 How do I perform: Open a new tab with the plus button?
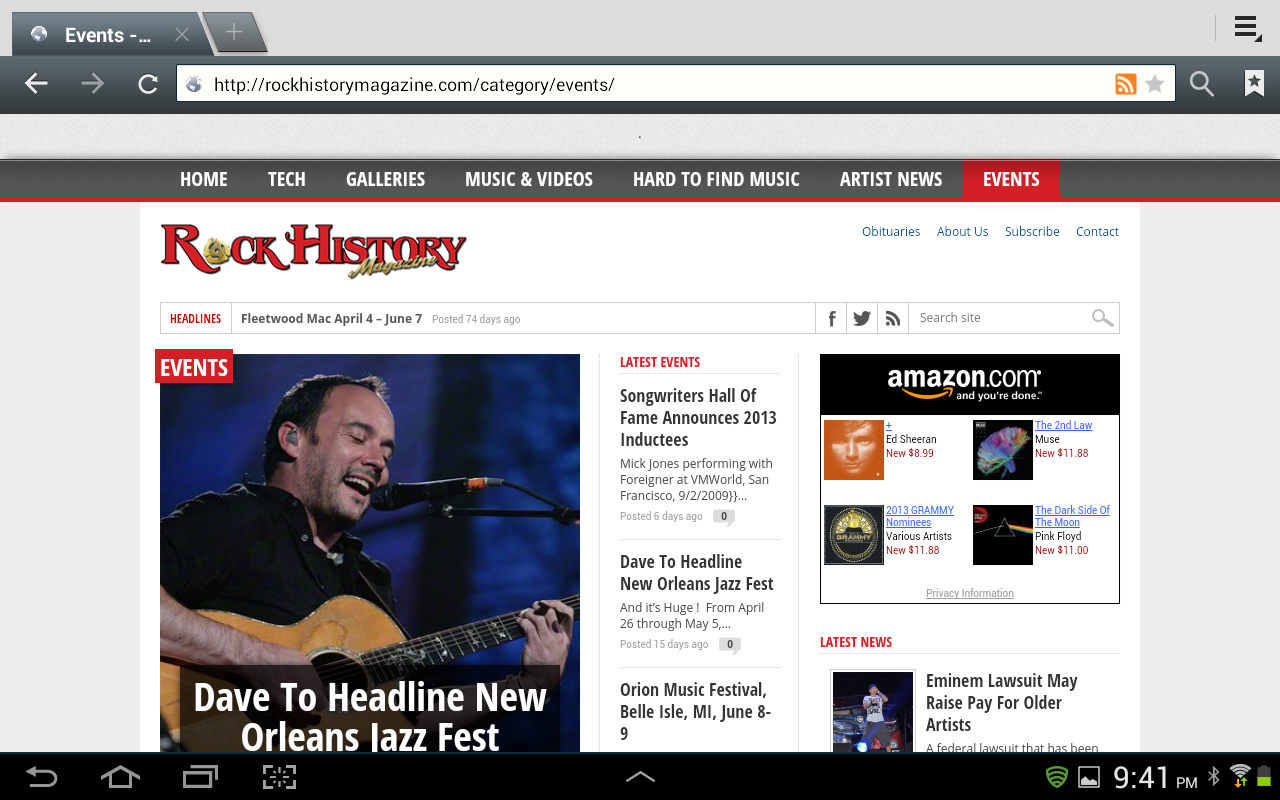[234, 32]
